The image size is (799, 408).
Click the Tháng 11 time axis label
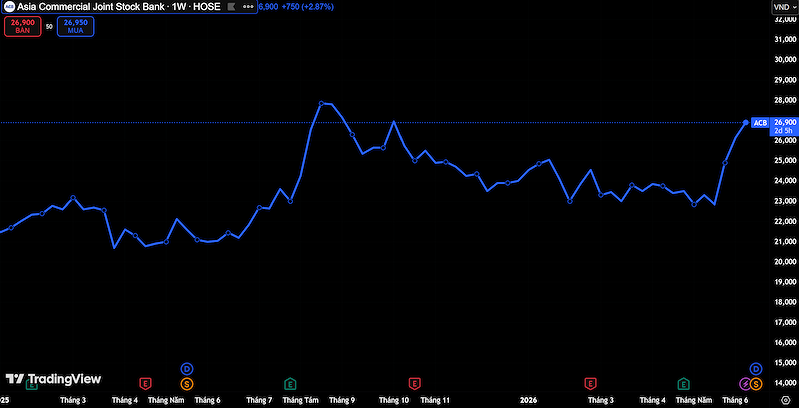(x=435, y=400)
